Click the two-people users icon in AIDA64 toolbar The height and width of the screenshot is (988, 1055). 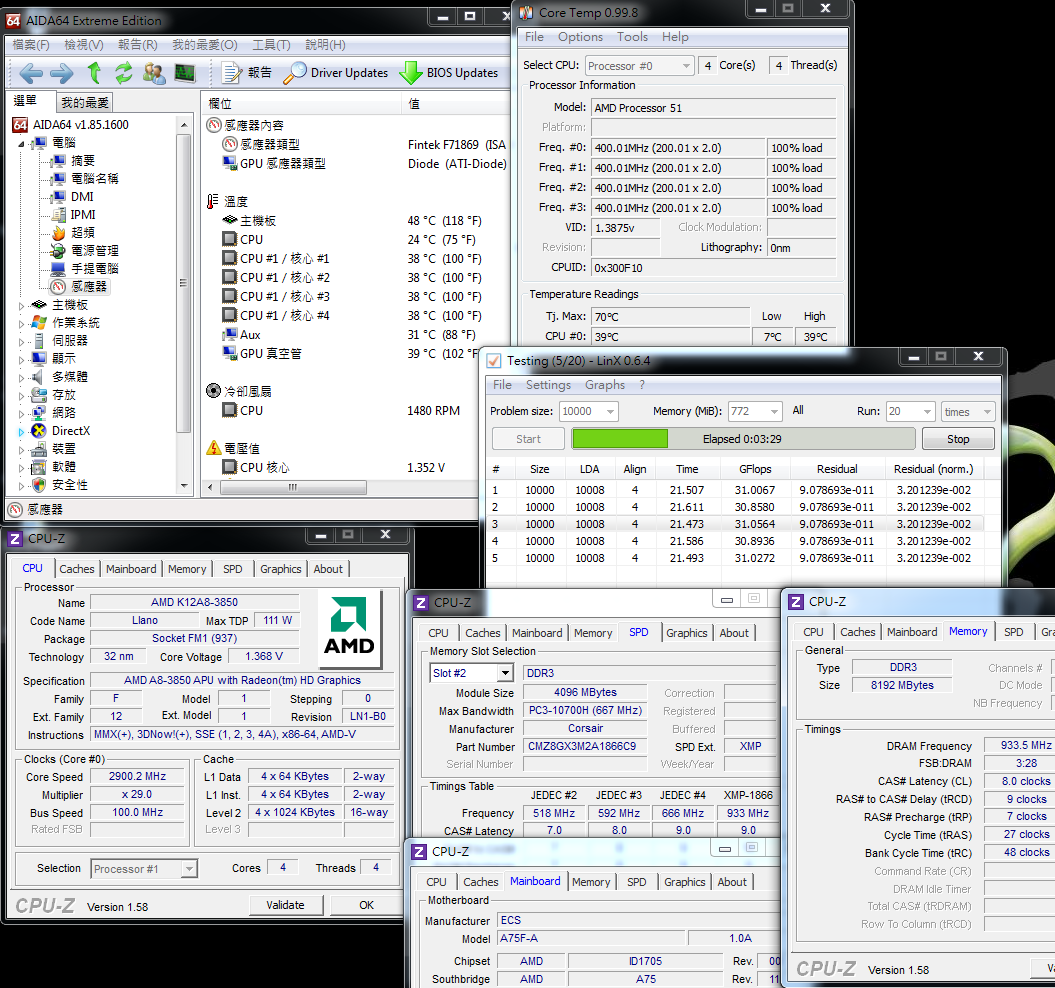click(x=154, y=73)
